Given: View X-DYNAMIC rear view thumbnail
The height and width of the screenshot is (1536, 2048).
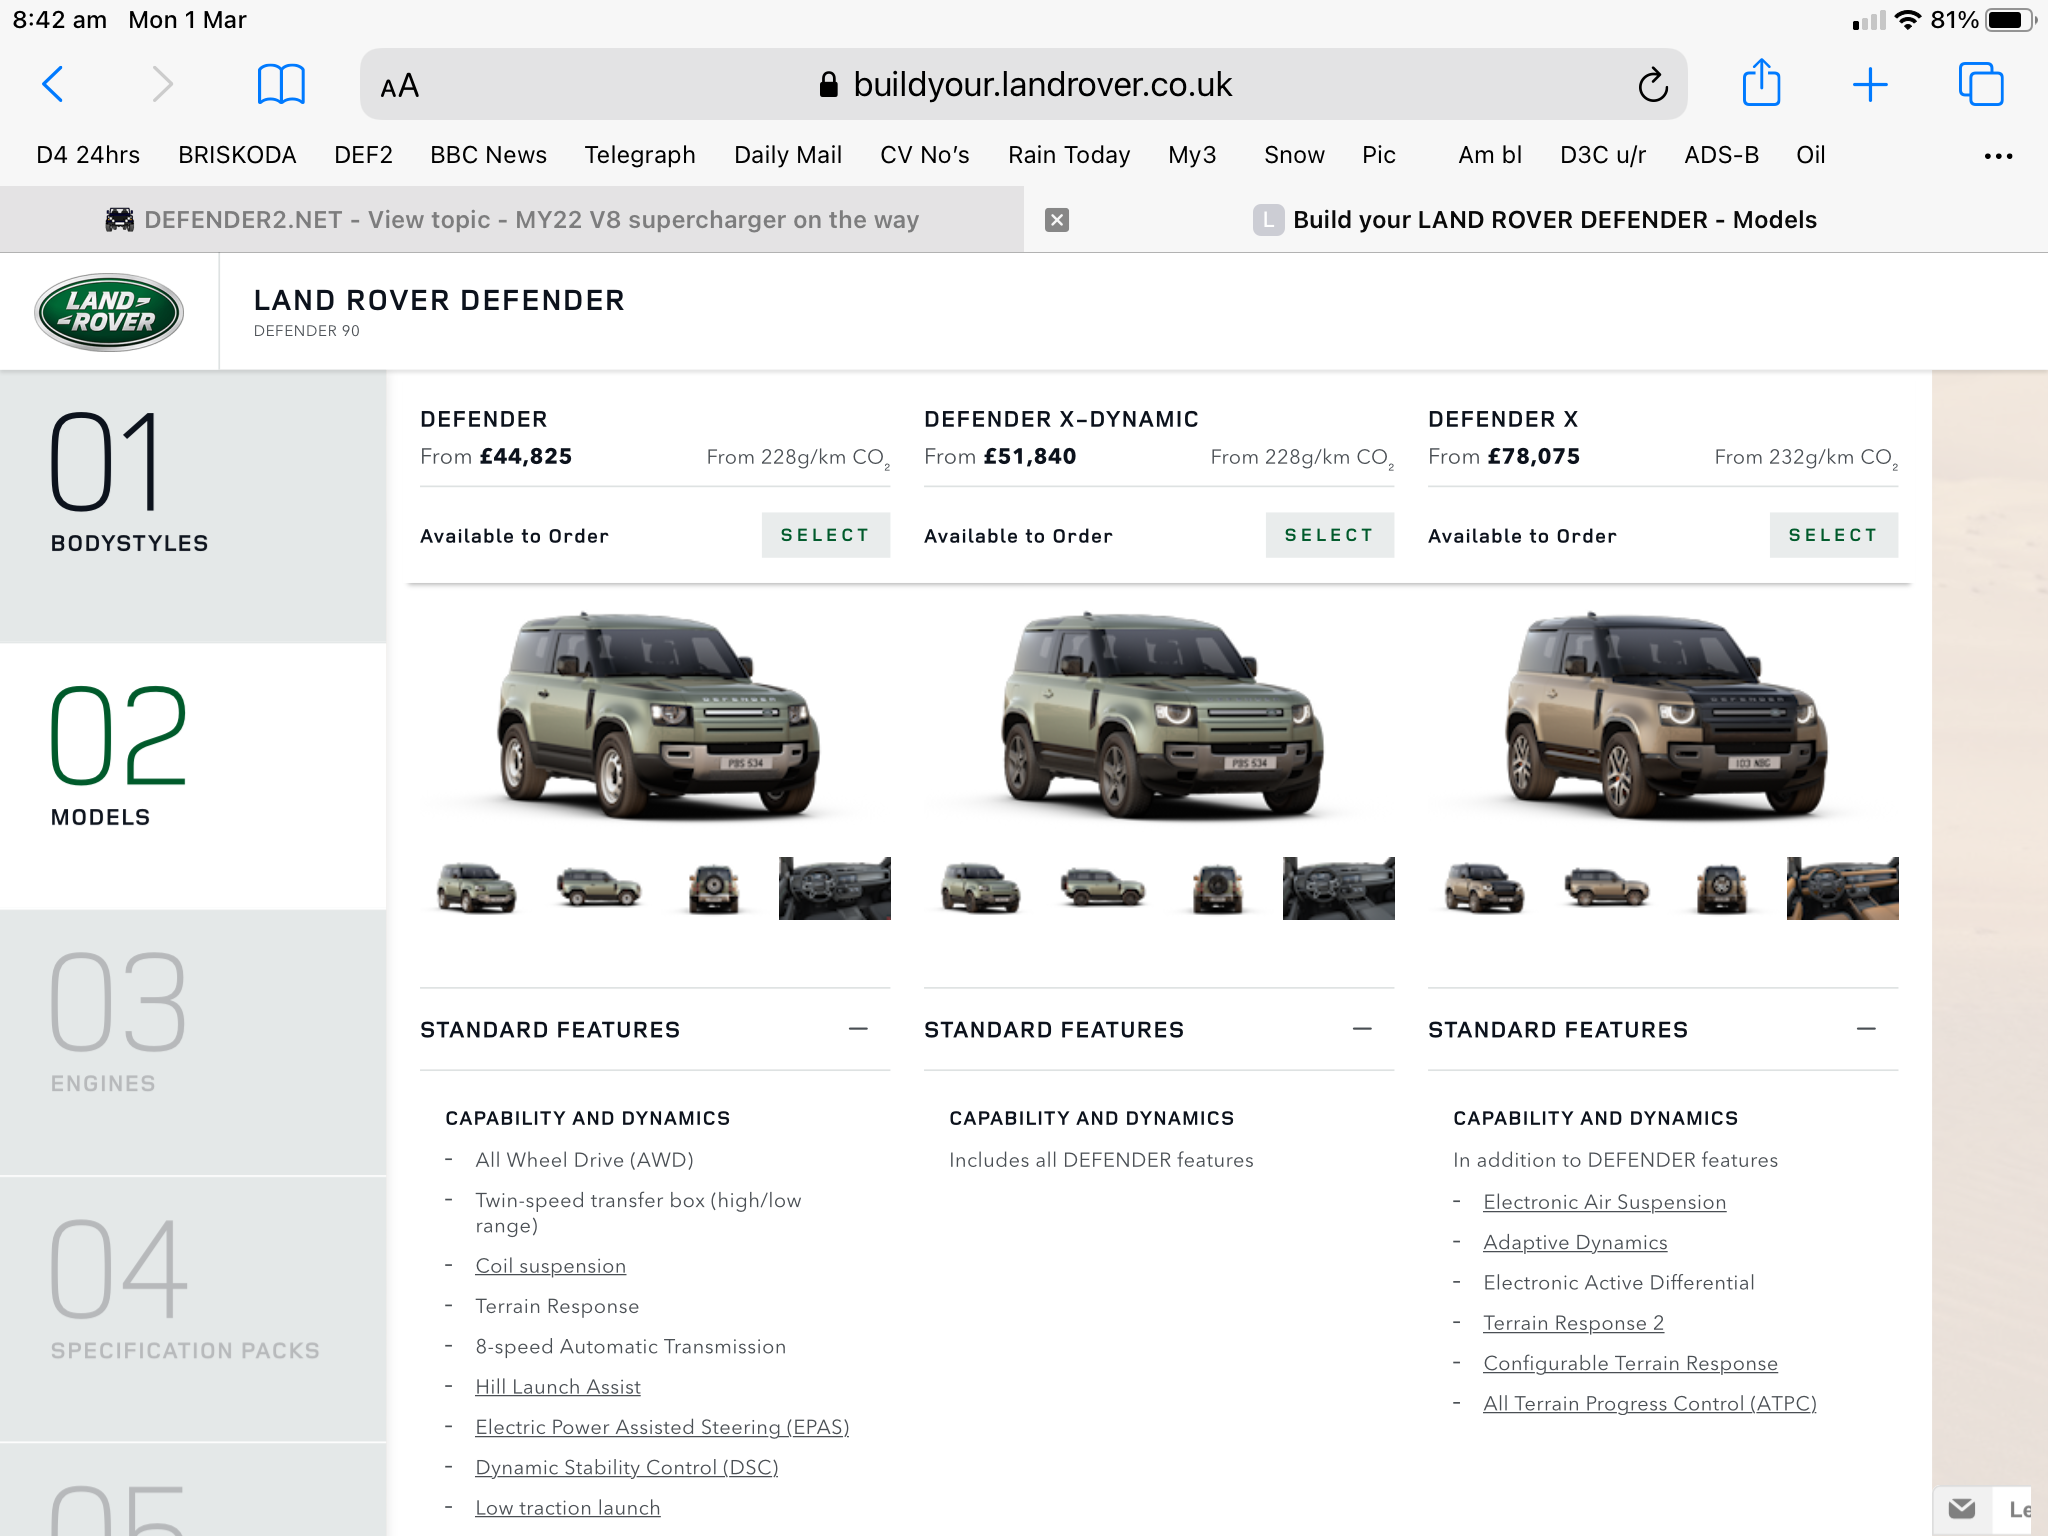Looking at the screenshot, I should coord(1218,888).
